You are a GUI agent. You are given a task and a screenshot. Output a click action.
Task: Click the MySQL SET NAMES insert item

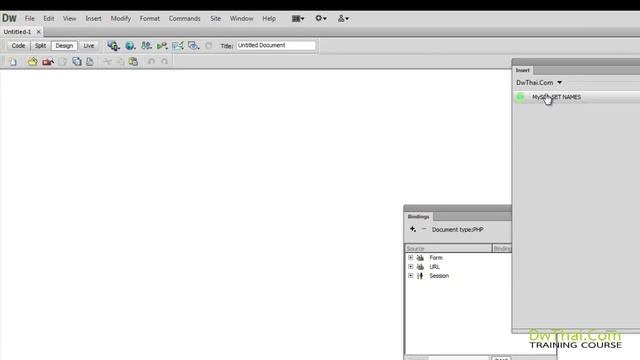576,97
